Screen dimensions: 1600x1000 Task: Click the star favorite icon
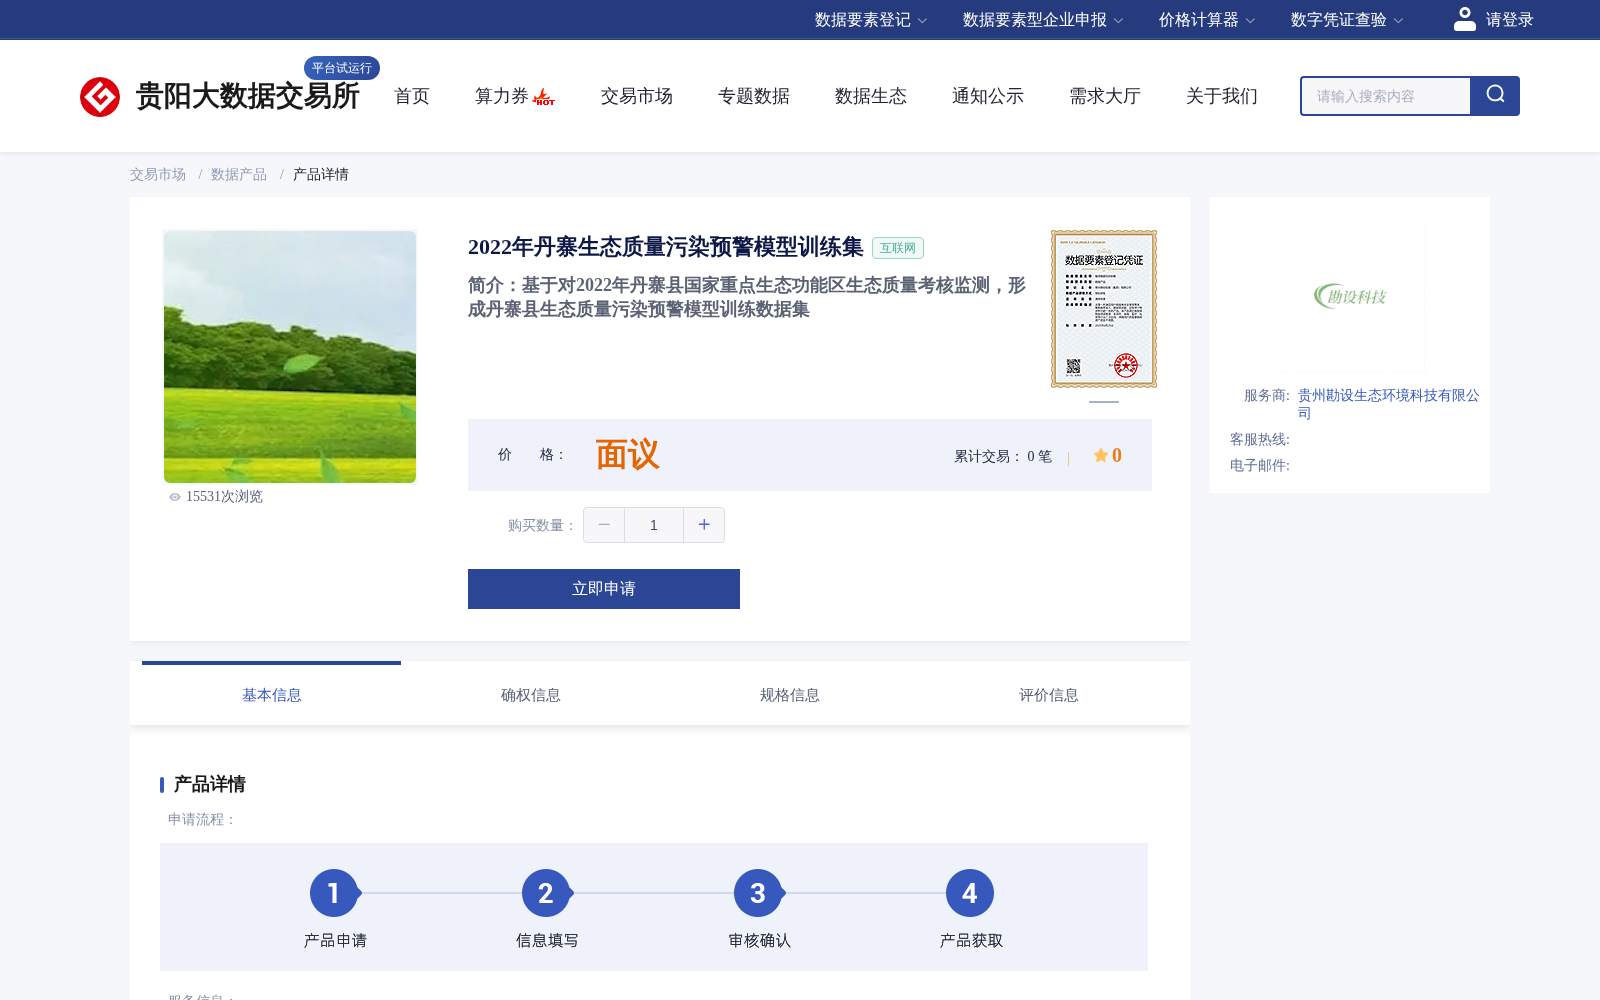[1100, 455]
